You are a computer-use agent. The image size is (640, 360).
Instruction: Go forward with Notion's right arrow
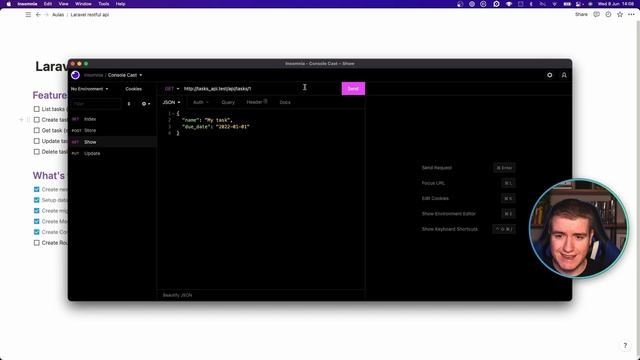[x=46, y=15]
